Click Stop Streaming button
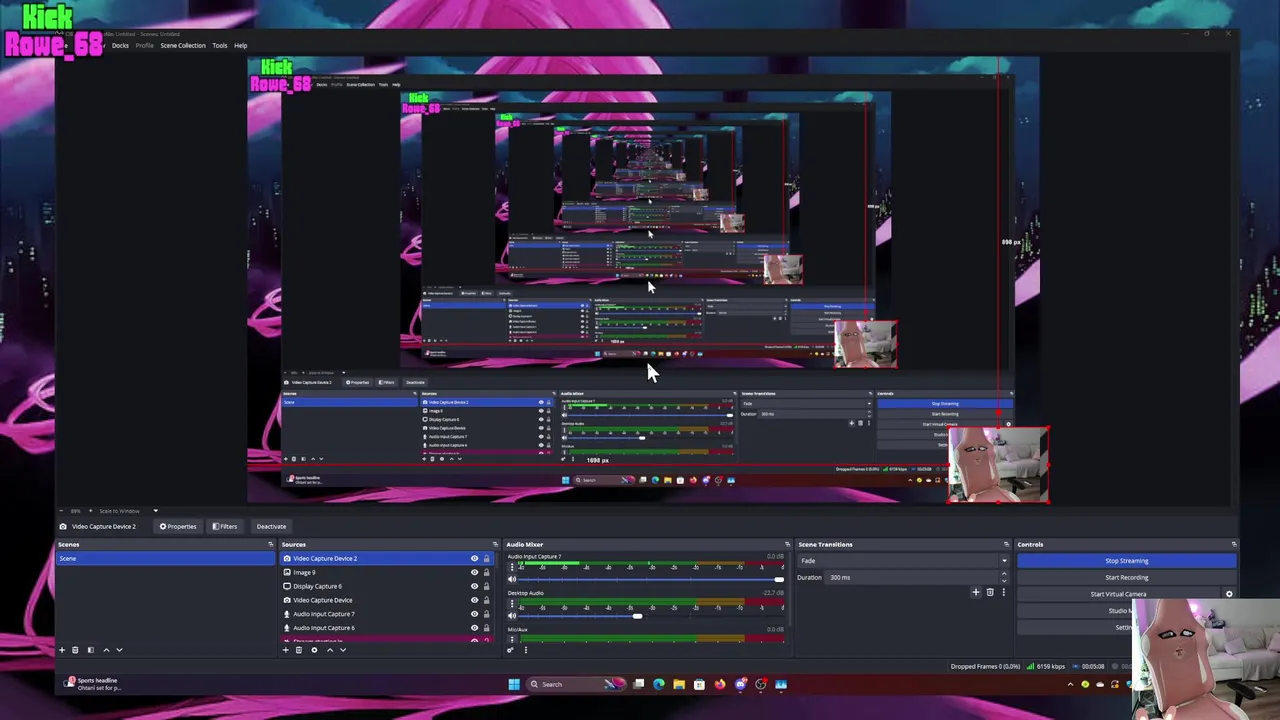The image size is (1280, 720). click(x=1126, y=561)
